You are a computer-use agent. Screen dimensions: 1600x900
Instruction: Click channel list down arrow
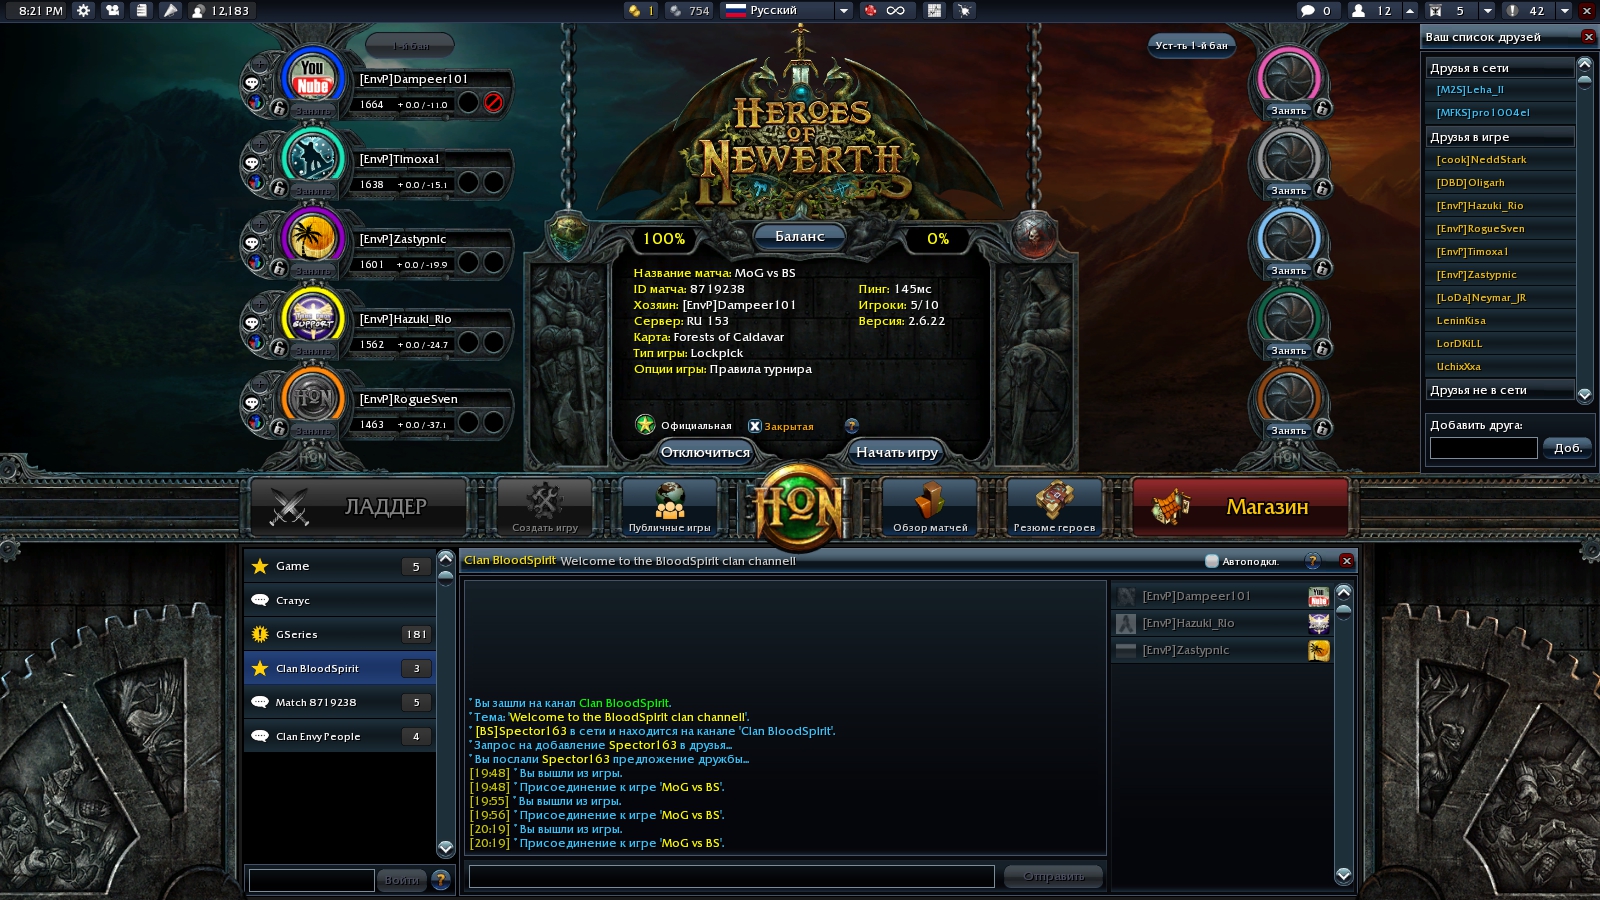point(446,847)
